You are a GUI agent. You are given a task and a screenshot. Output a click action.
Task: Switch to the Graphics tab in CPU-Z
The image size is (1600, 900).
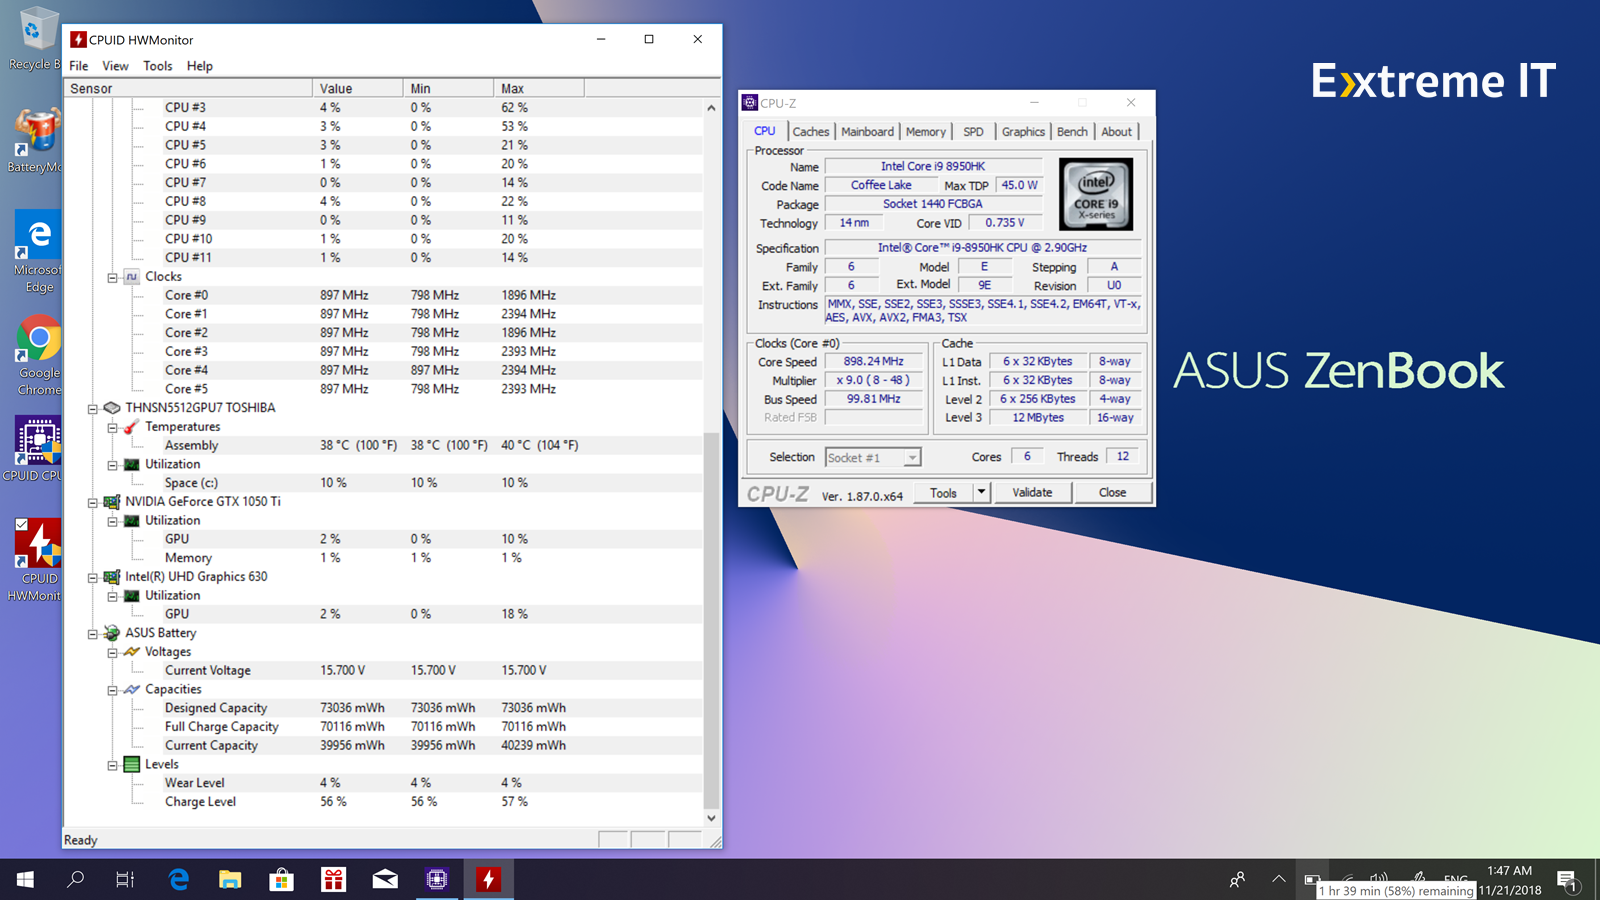point(1023,132)
